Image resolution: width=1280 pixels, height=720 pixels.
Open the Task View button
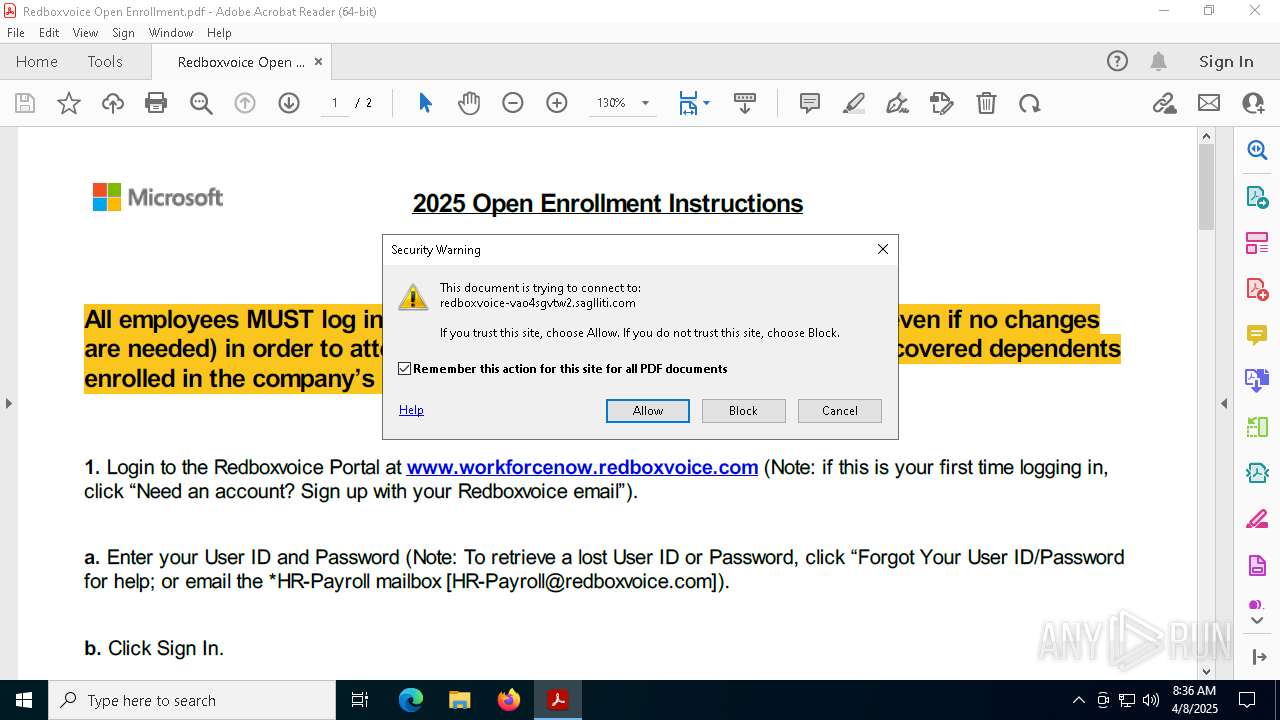pos(360,700)
